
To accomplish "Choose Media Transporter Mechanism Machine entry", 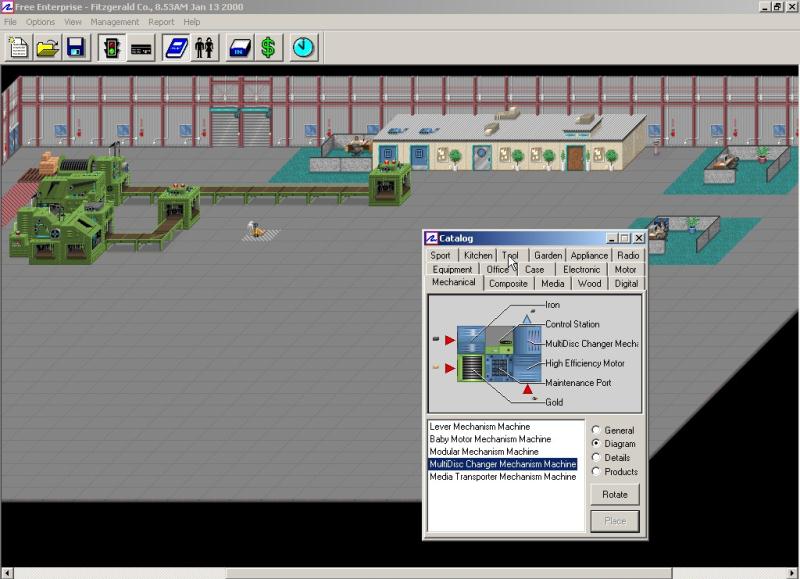I will pos(502,477).
